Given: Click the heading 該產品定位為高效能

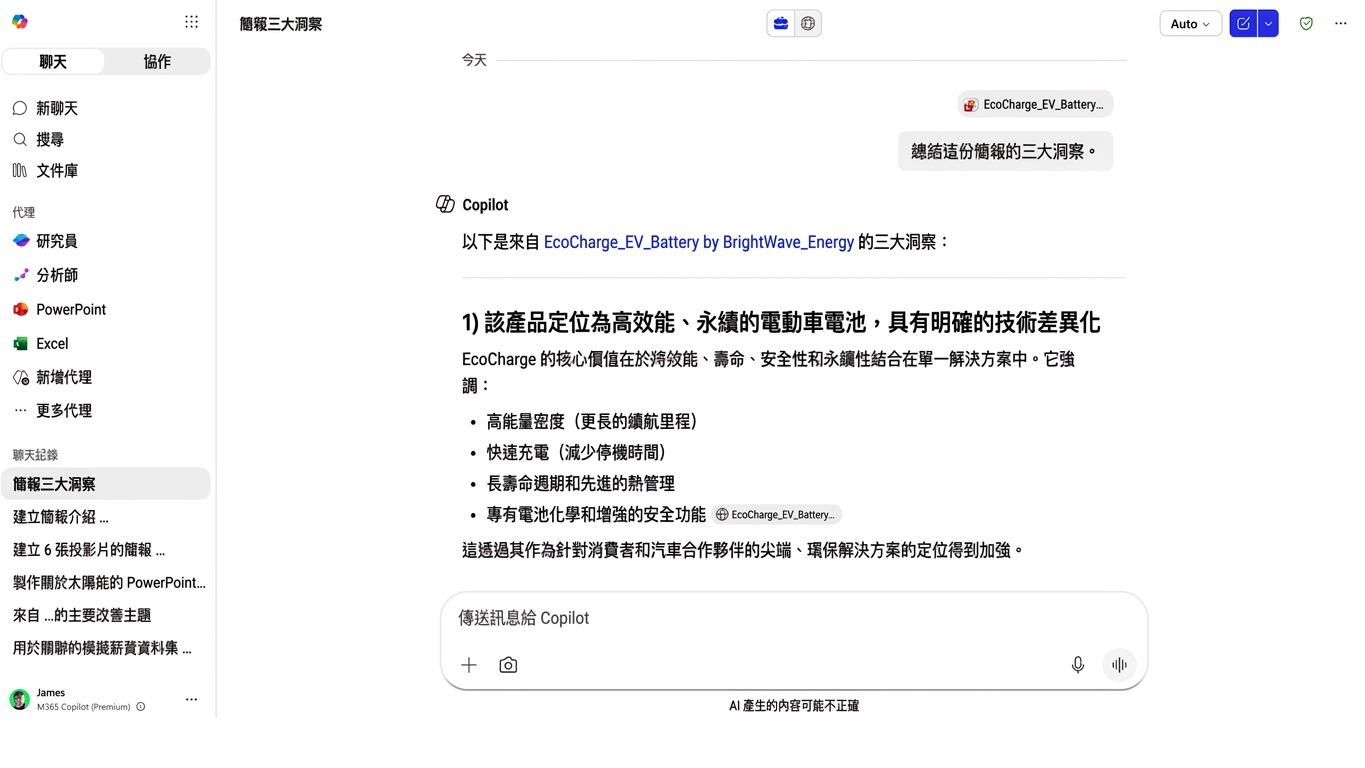Looking at the screenshot, I should point(781,322).
